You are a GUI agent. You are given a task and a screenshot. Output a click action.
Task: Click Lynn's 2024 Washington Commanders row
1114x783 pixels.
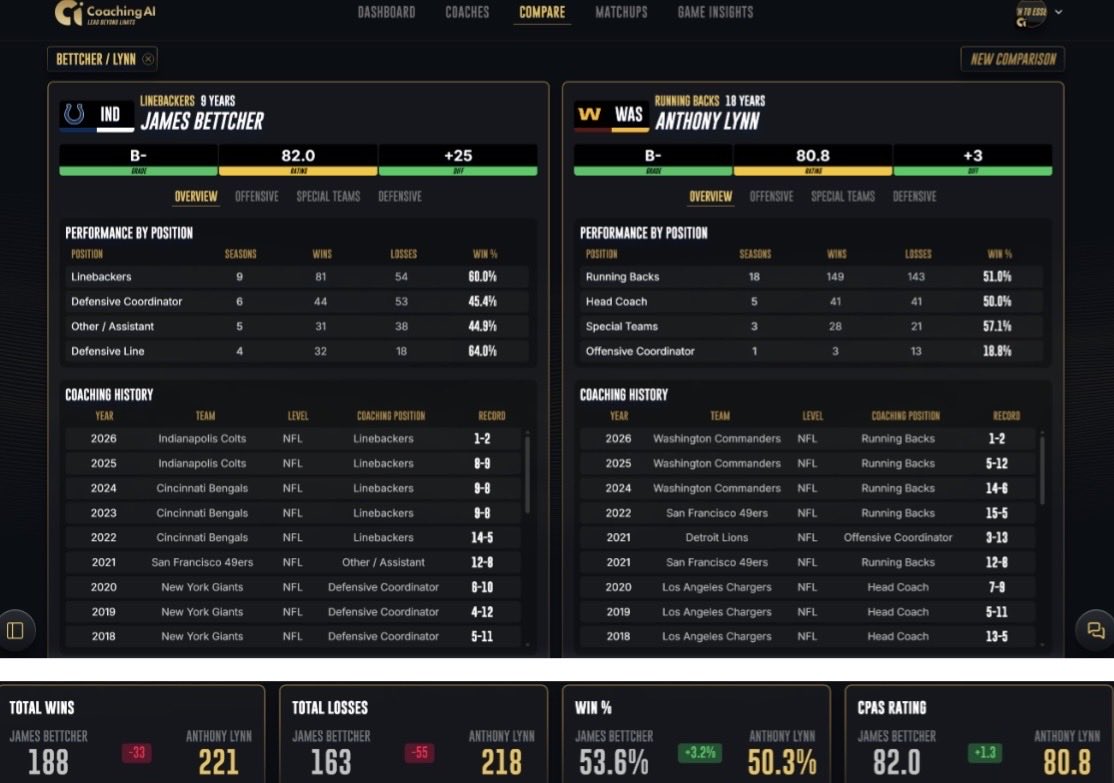808,488
